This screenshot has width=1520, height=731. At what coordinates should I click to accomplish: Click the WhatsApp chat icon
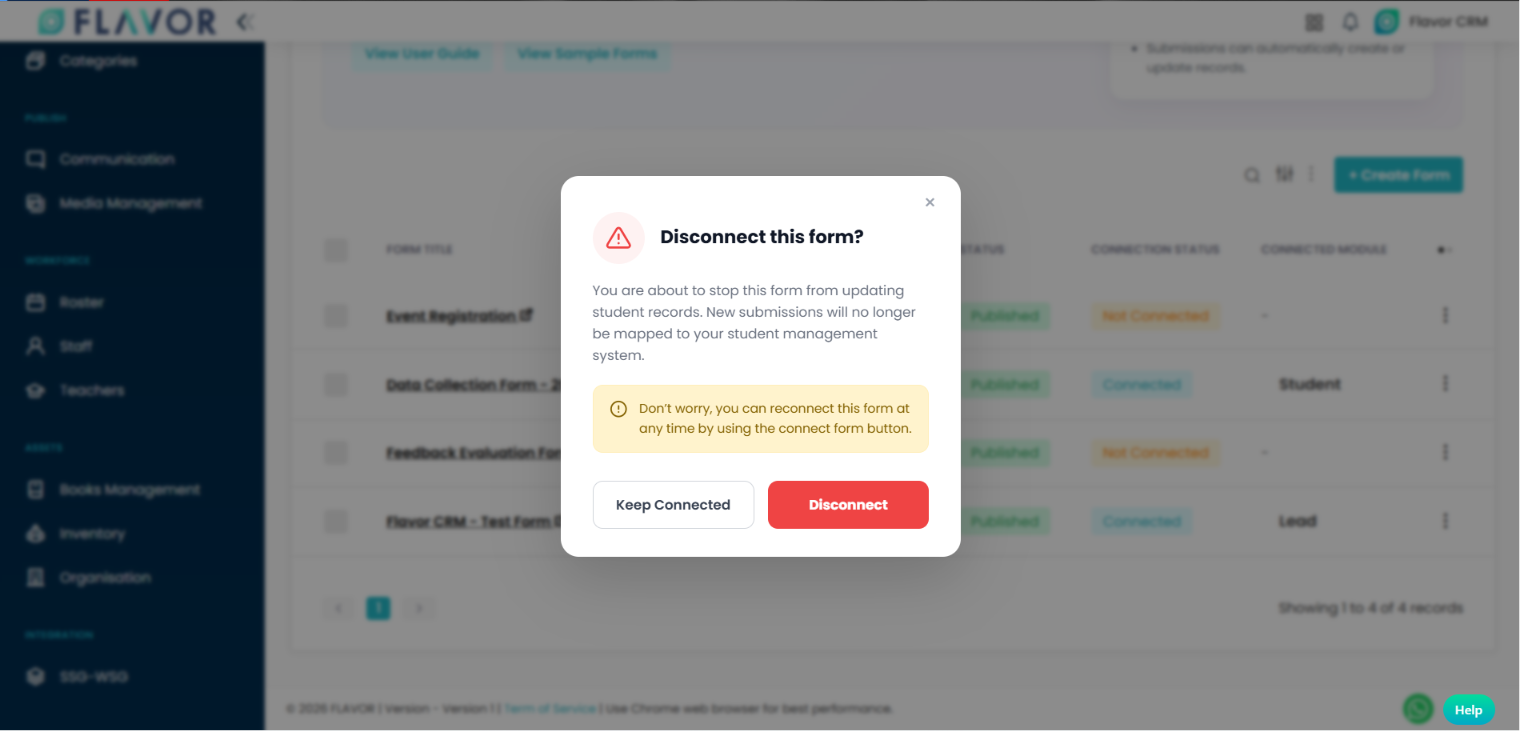[x=1418, y=709]
